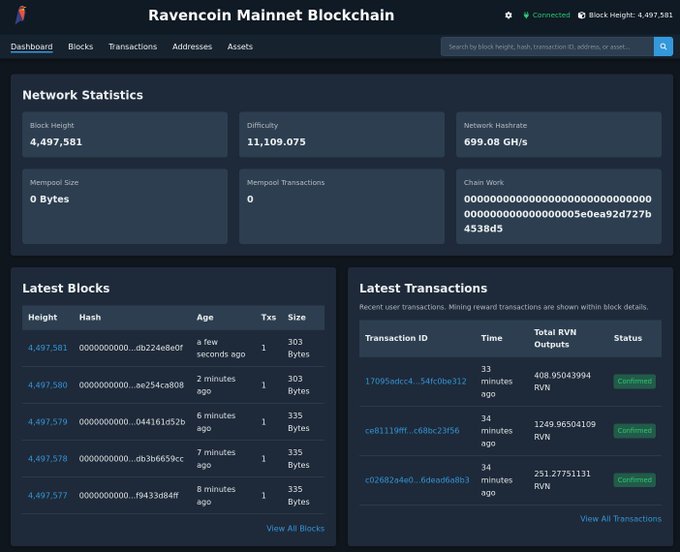Screen dimensions: 680x552
Task: Click 'a few seconds ago' age cell
Action: (x=221, y=348)
